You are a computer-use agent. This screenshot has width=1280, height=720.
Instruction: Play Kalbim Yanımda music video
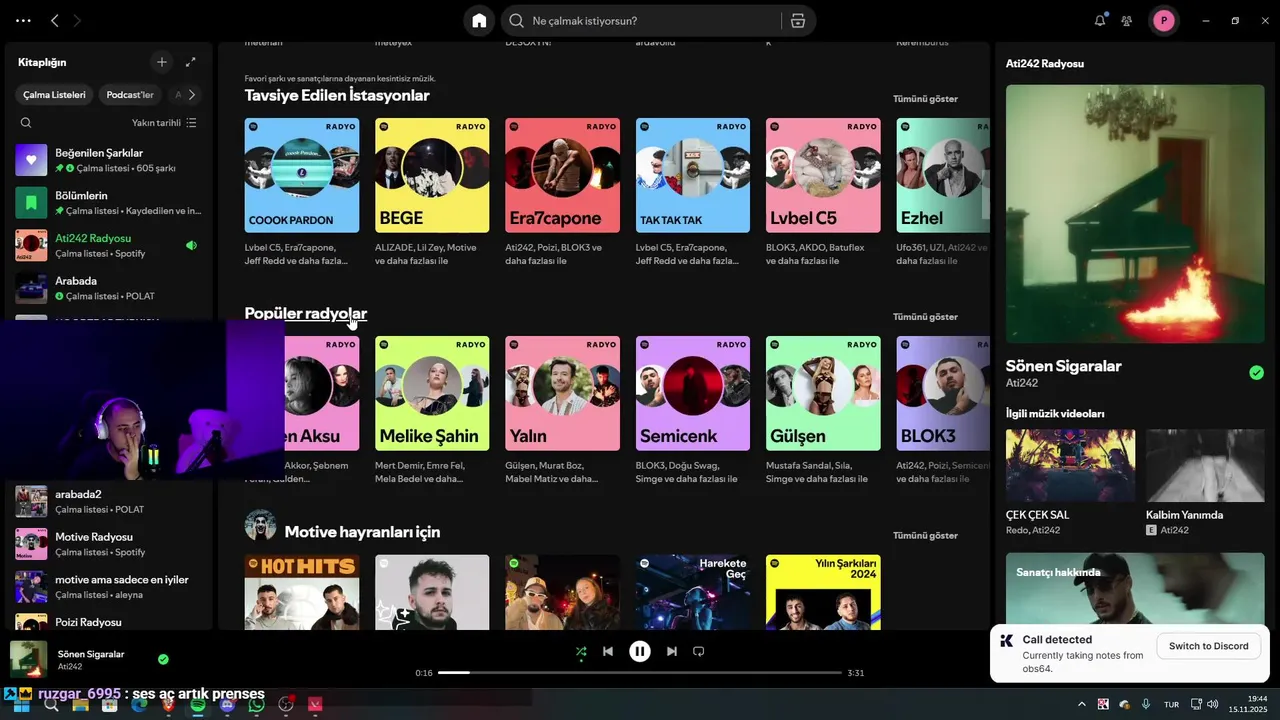pos(1205,466)
